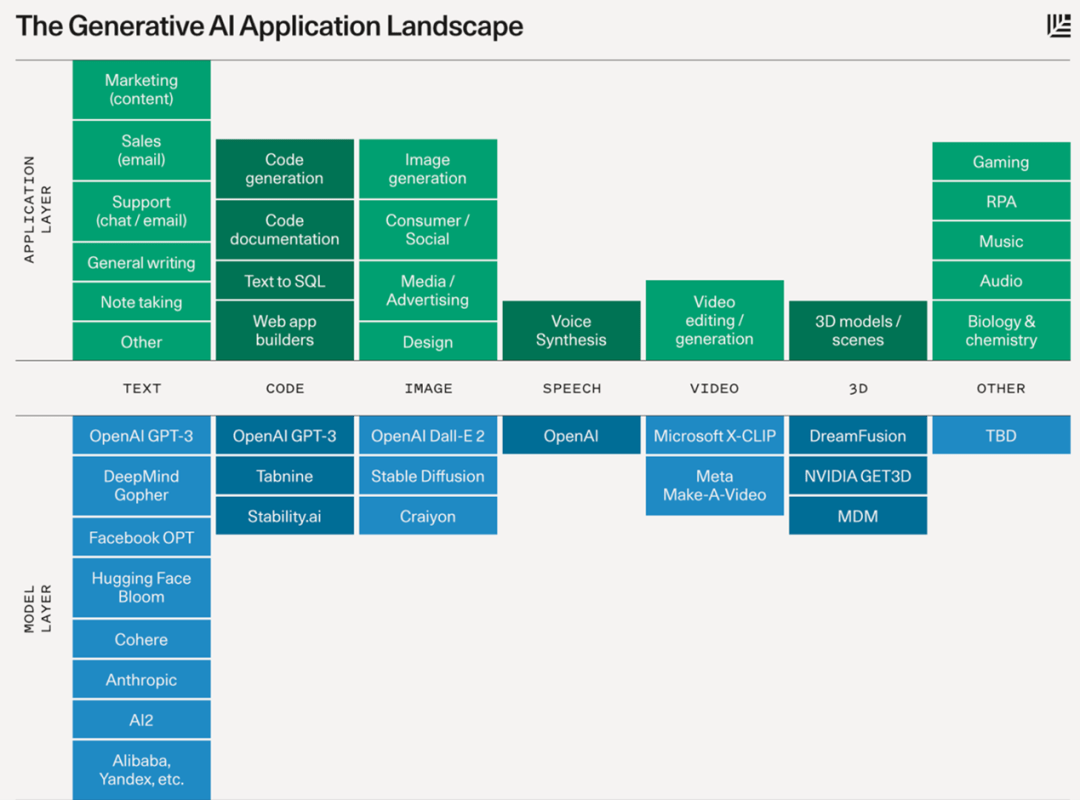Select the Hugging Face Bloom box
This screenshot has height=800, width=1080.
141,587
